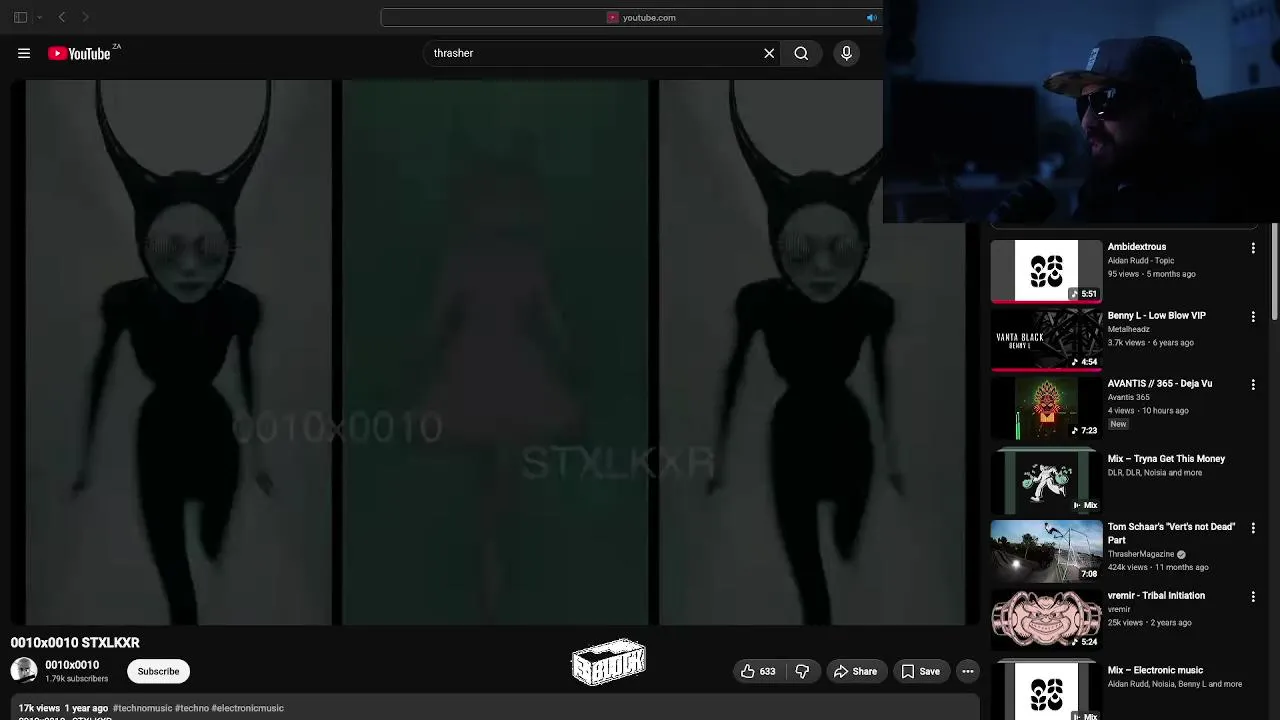Mute tab via address bar speaker icon
Image resolution: width=1280 pixels, height=720 pixels.
coord(871,17)
